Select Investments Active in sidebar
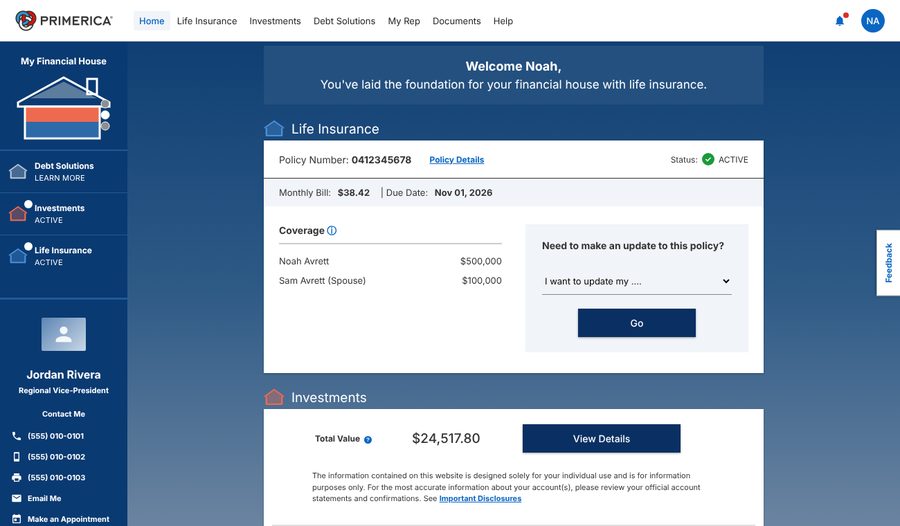Screen dimensions: 900x526 click(64, 214)
